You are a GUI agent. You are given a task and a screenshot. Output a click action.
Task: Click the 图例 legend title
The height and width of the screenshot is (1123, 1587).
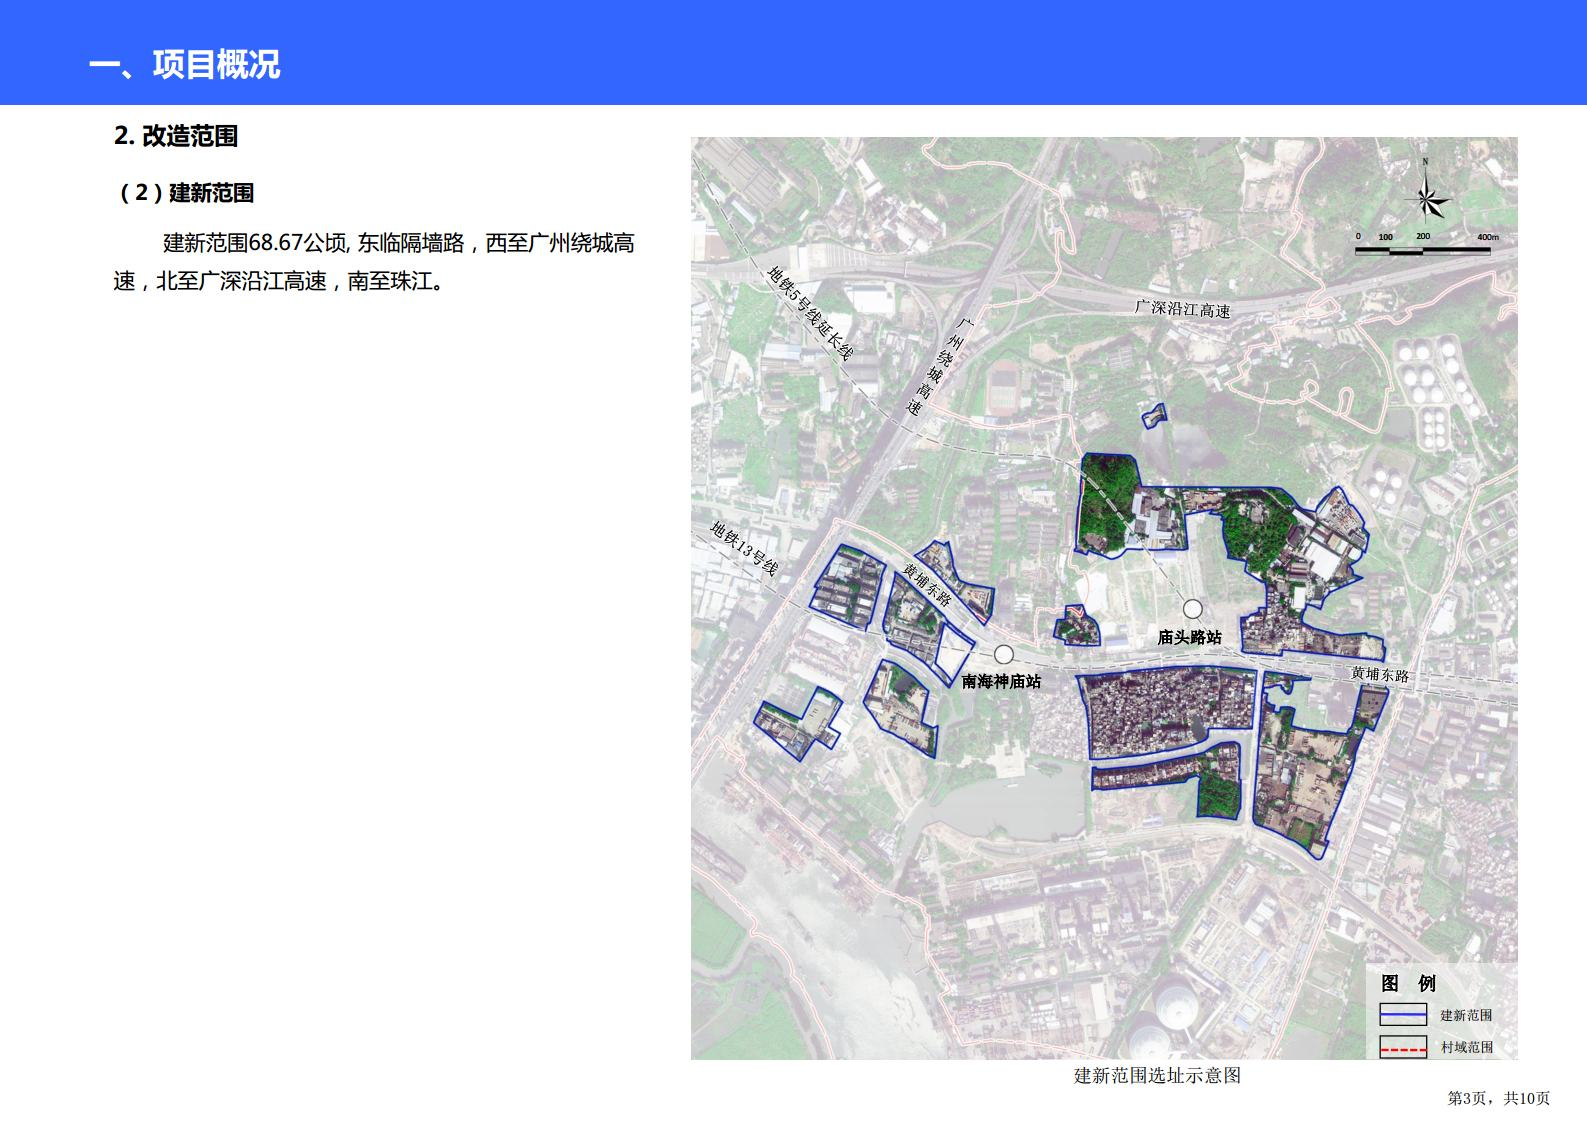1408,983
